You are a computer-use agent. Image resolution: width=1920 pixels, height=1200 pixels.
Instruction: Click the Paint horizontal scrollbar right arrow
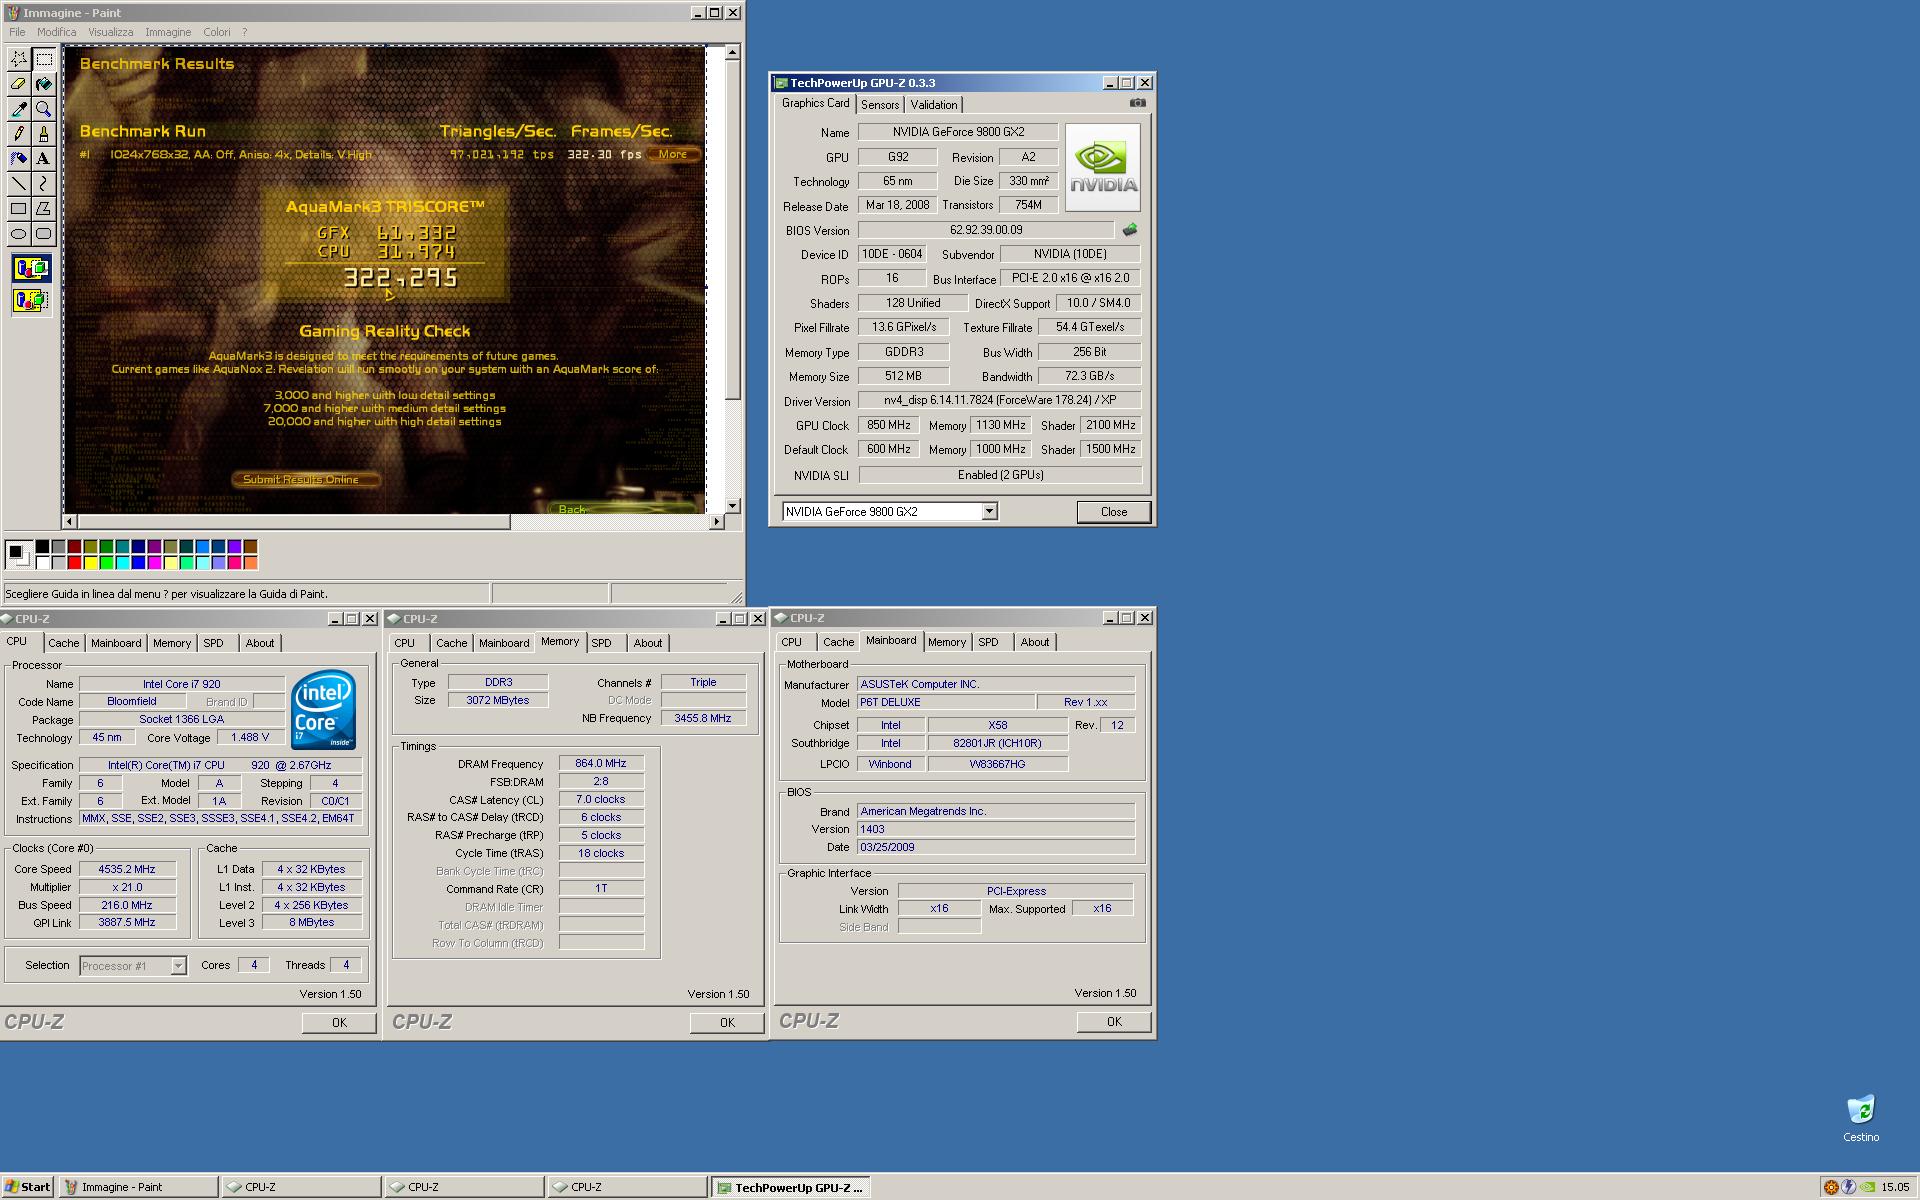tap(716, 522)
